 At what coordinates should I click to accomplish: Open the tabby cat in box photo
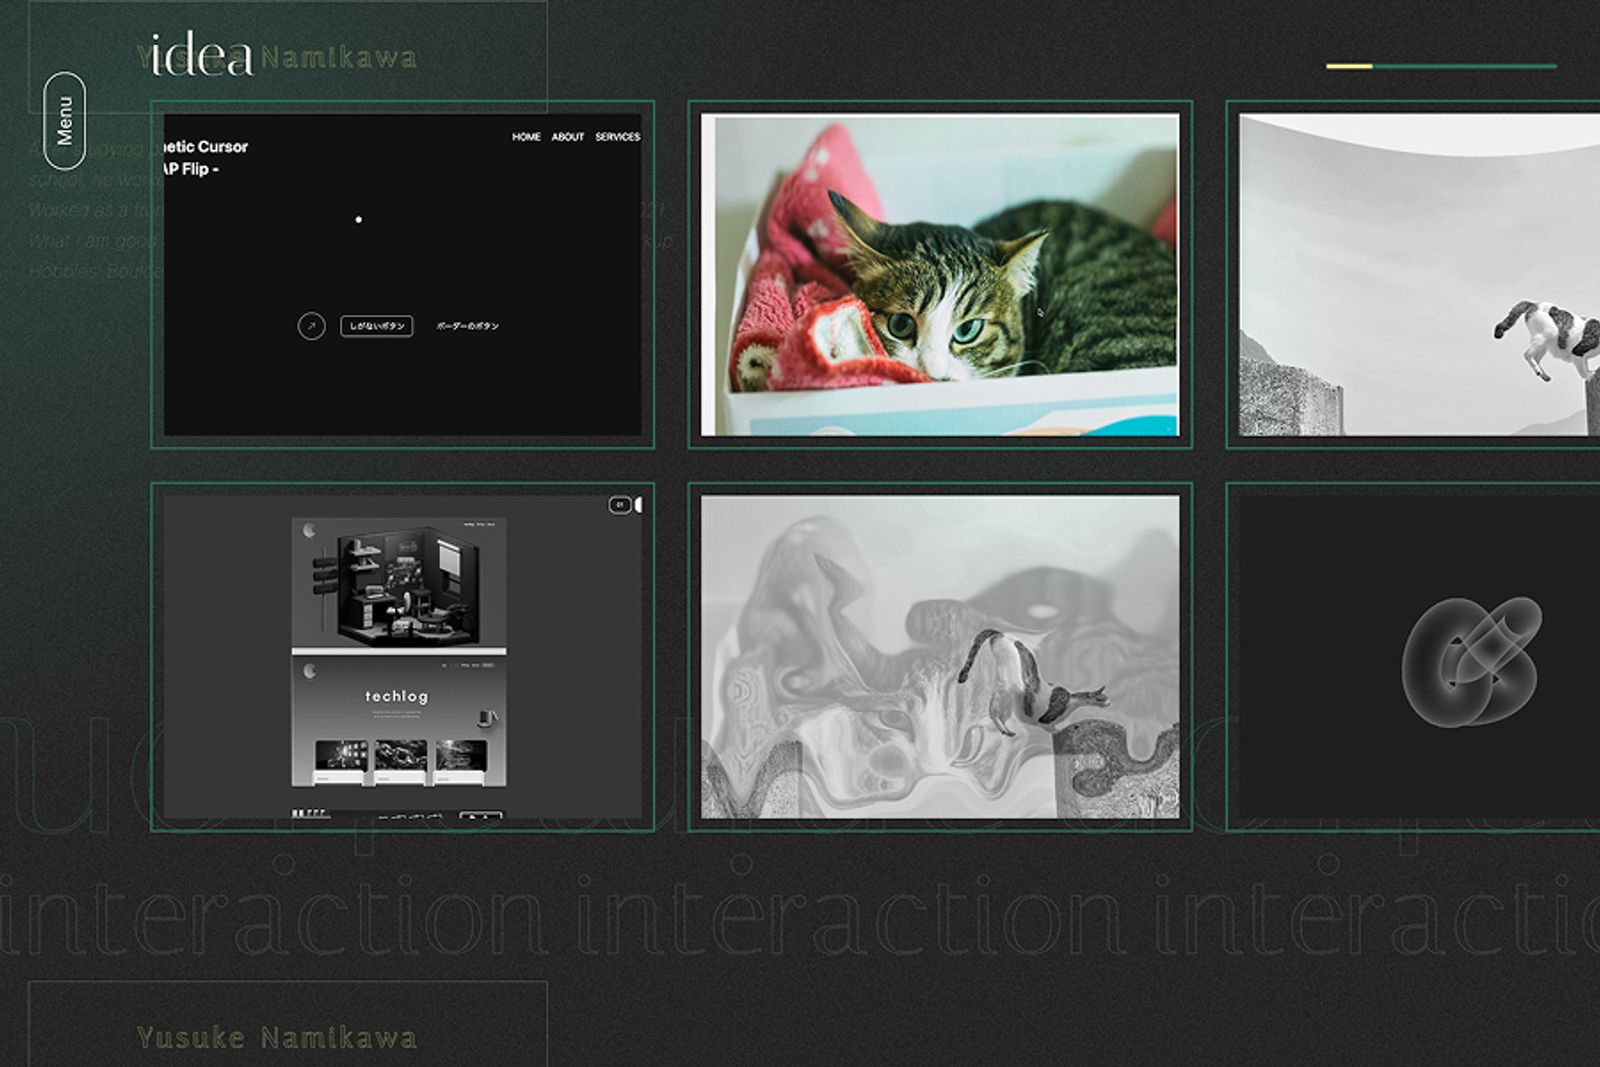click(940, 275)
